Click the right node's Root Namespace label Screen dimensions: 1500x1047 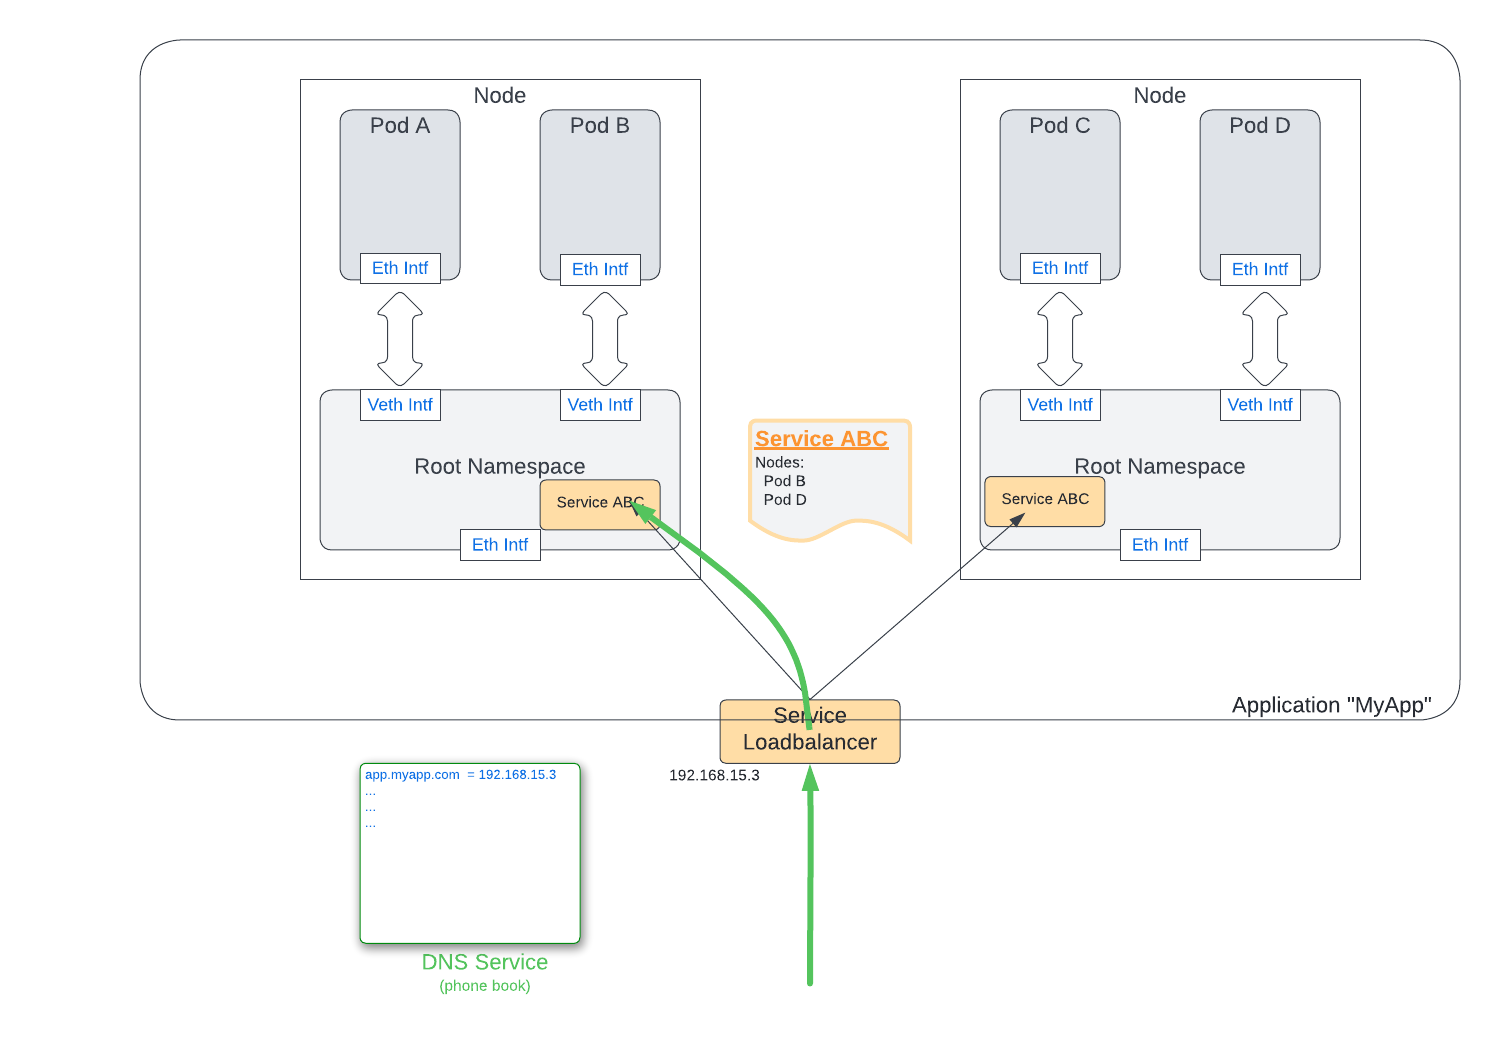[1160, 466]
